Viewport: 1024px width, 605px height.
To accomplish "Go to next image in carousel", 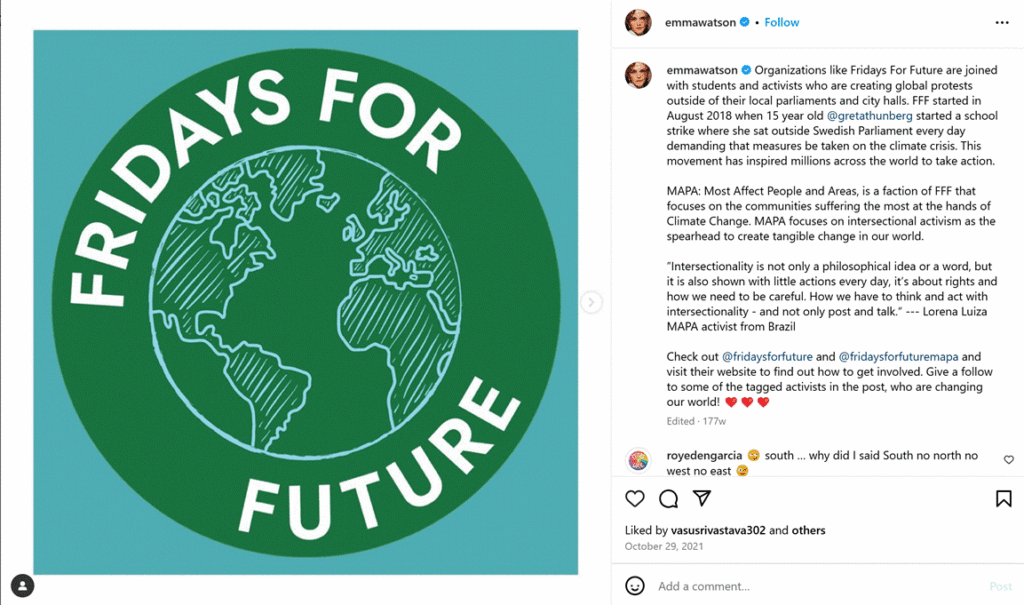I will pyautogui.click(x=592, y=302).
